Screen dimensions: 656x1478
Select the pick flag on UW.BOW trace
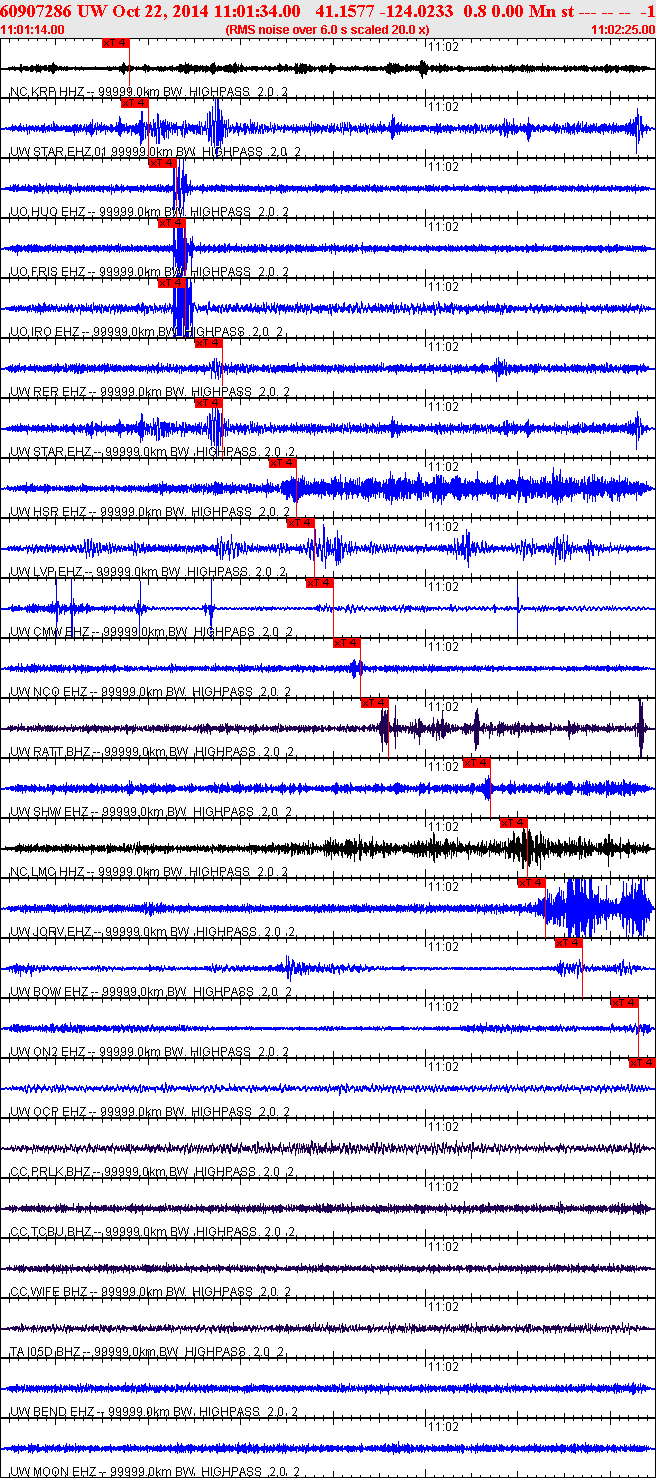pyautogui.click(x=569, y=943)
